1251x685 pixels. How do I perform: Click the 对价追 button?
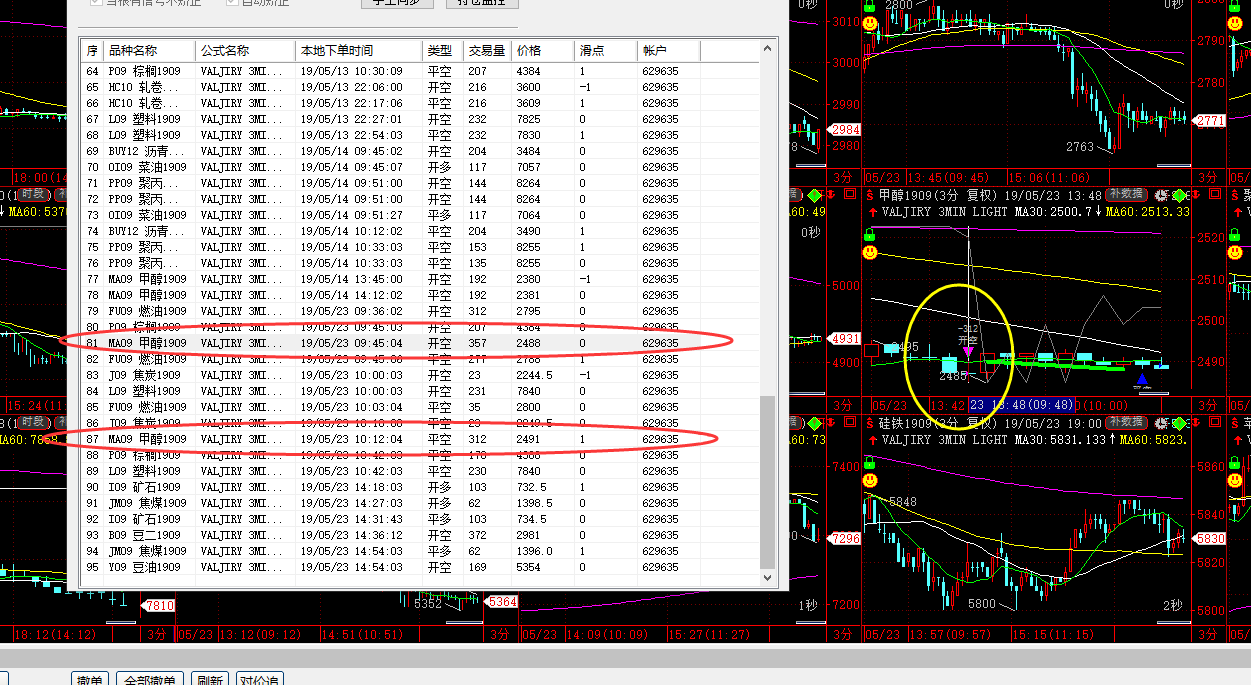point(260,680)
